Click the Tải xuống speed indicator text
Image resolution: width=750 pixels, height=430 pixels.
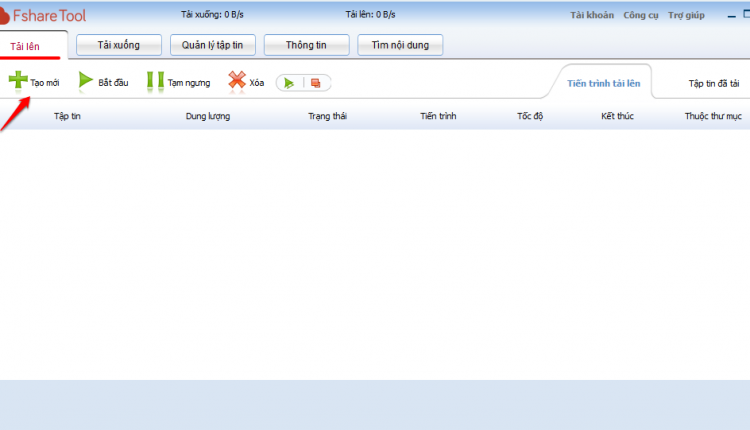click(x=212, y=14)
